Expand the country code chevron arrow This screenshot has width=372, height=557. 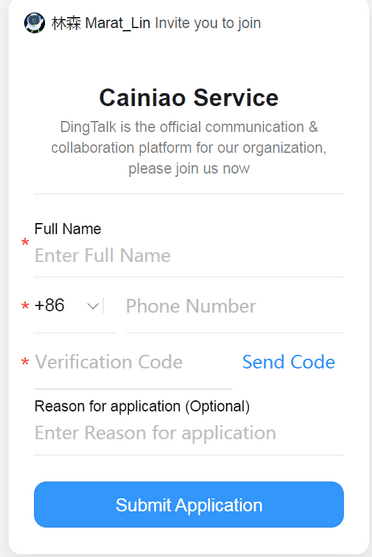(x=93, y=306)
